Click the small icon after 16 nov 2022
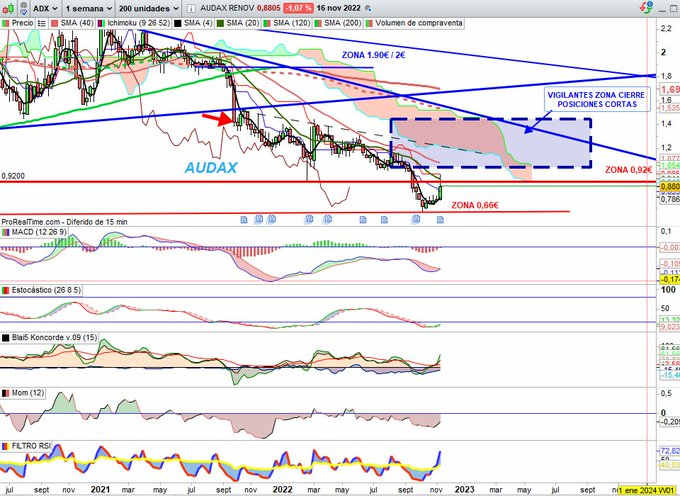 (x=368, y=8)
